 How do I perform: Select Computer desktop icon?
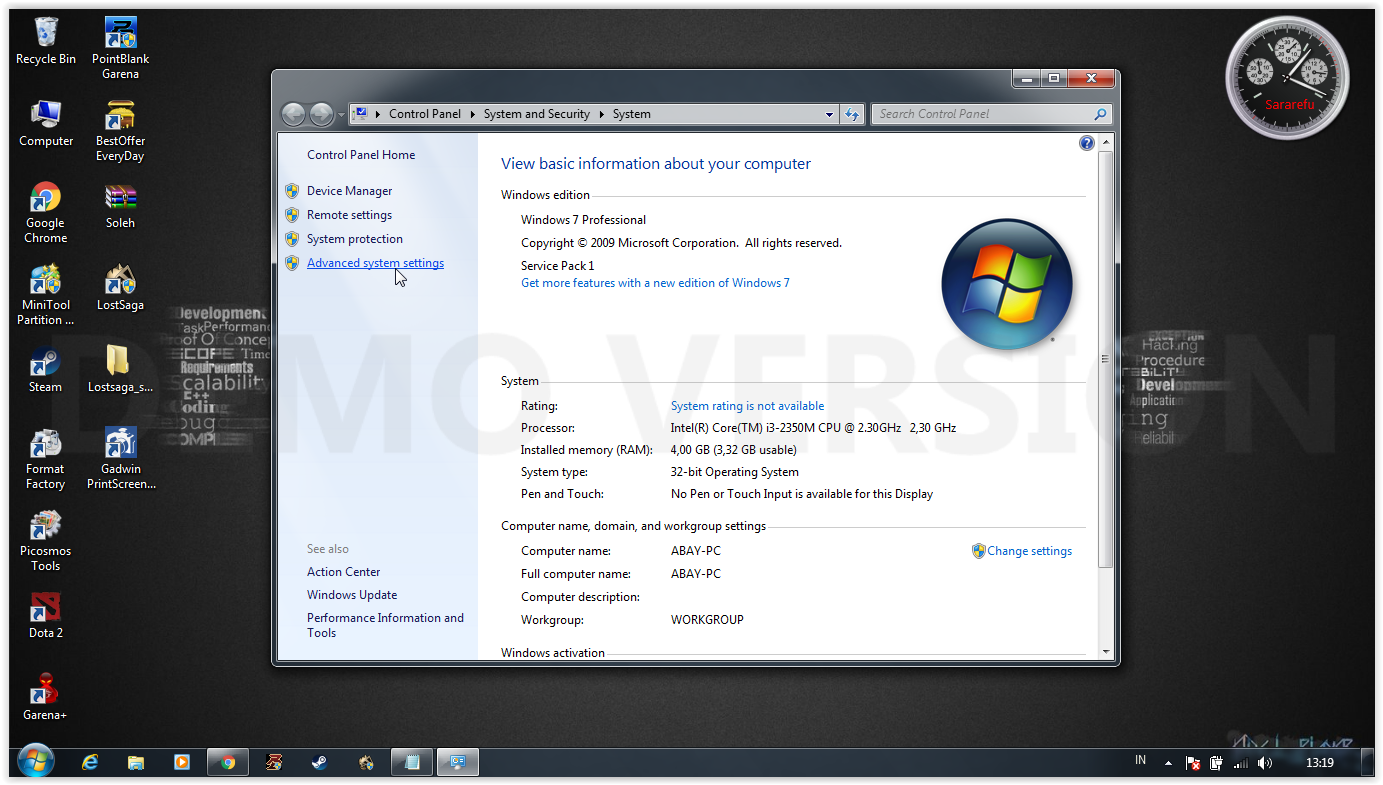pyautogui.click(x=46, y=124)
